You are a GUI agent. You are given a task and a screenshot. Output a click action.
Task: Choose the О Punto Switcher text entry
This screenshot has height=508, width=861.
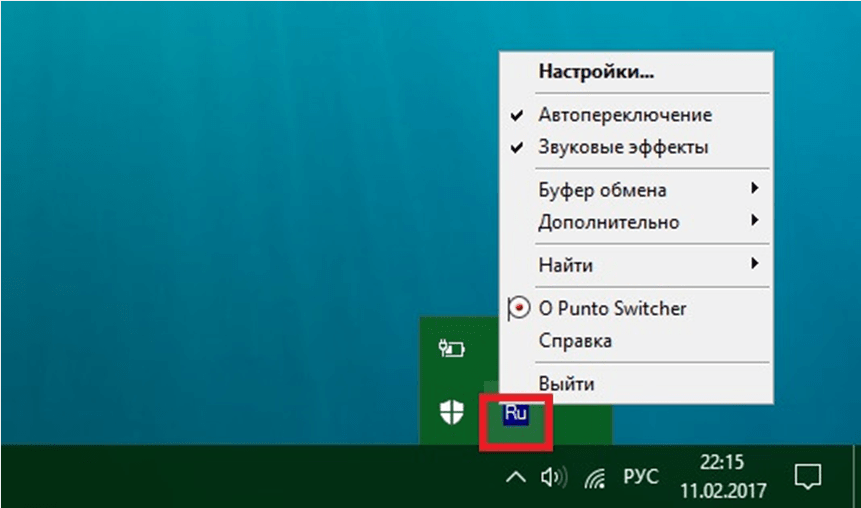tap(612, 308)
